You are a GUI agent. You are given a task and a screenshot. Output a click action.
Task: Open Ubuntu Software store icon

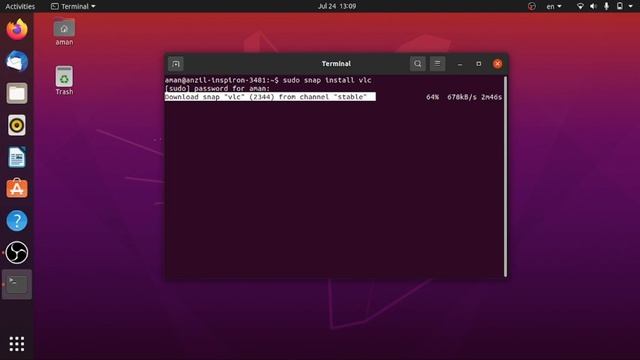17,189
